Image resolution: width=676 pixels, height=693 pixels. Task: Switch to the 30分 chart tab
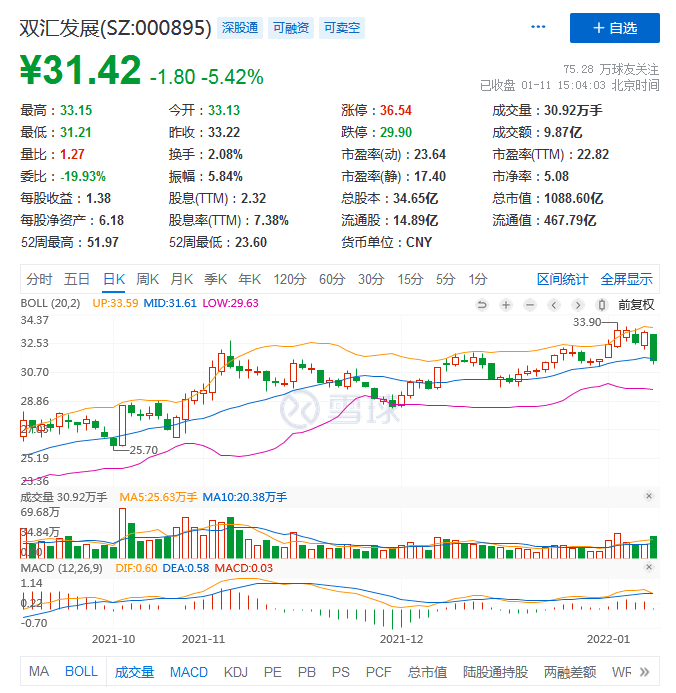(x=371, y=279)
